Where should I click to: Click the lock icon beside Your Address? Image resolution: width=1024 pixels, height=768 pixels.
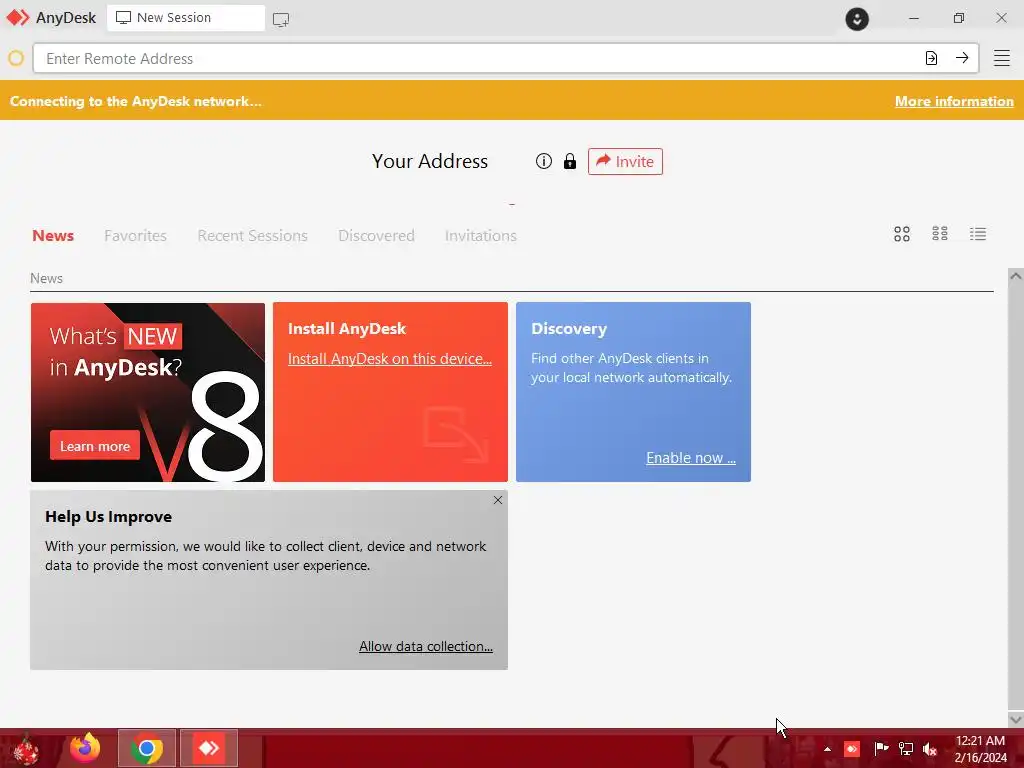click(569, 161)
